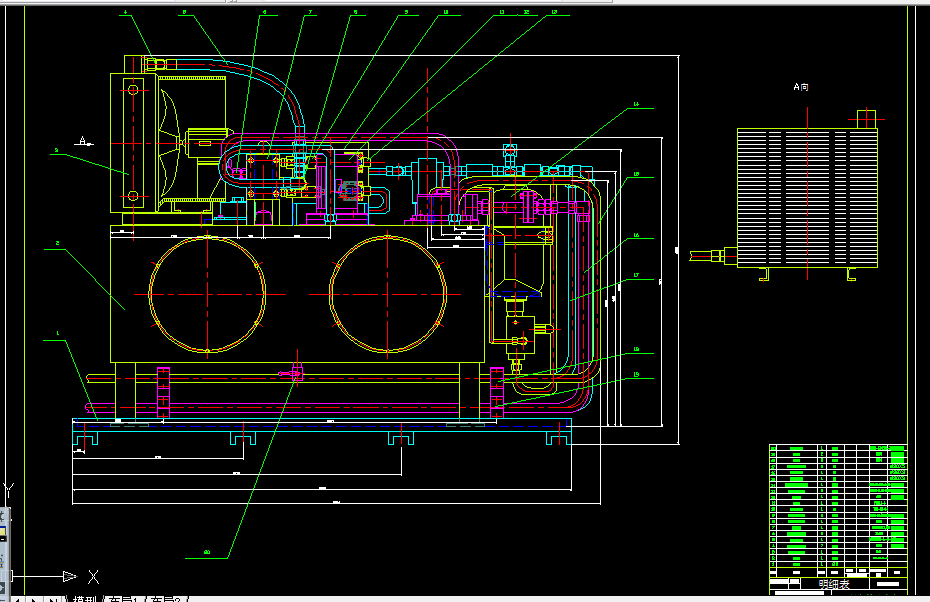Pick the right large fan circle in drawing

point(387,294)
